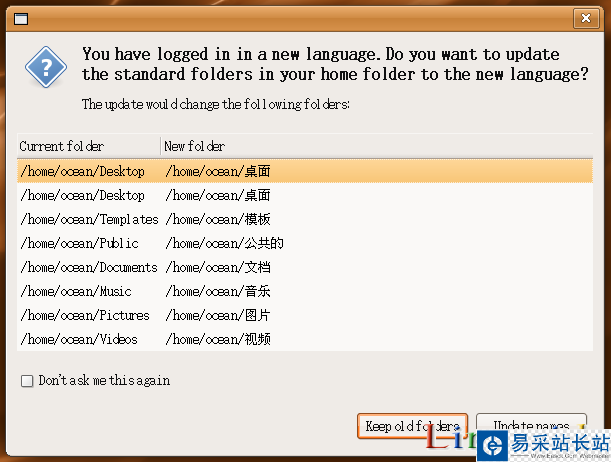Click the "New folder" column header

pos(375,147)
